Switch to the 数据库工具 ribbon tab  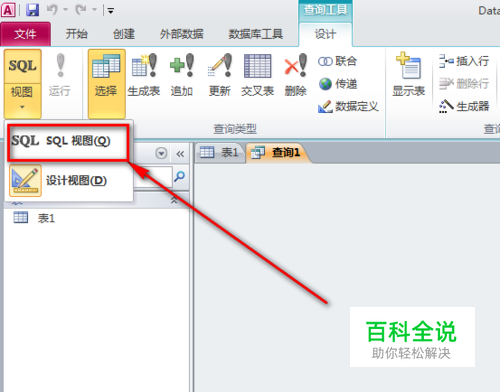pos(256,34)
